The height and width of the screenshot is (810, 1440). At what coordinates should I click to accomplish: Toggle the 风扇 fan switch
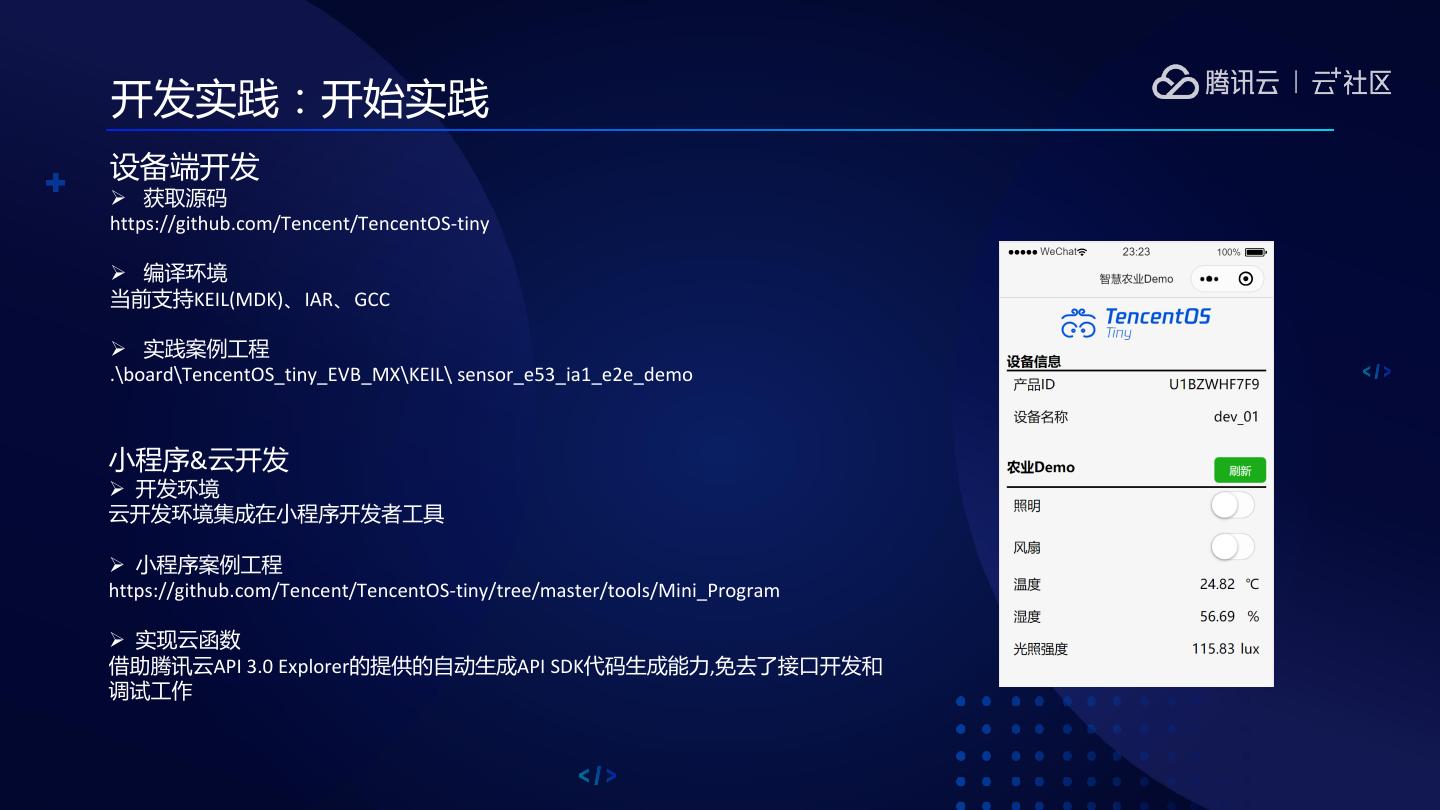coord(1231,547)
